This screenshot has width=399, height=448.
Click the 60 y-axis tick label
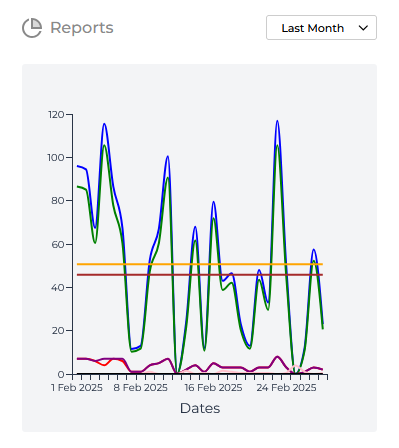point(58,245)
